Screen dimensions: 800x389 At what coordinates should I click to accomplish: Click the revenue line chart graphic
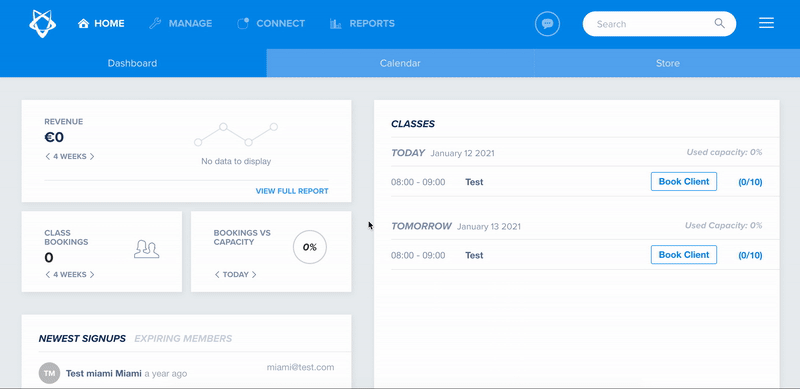tap(236, 134)
